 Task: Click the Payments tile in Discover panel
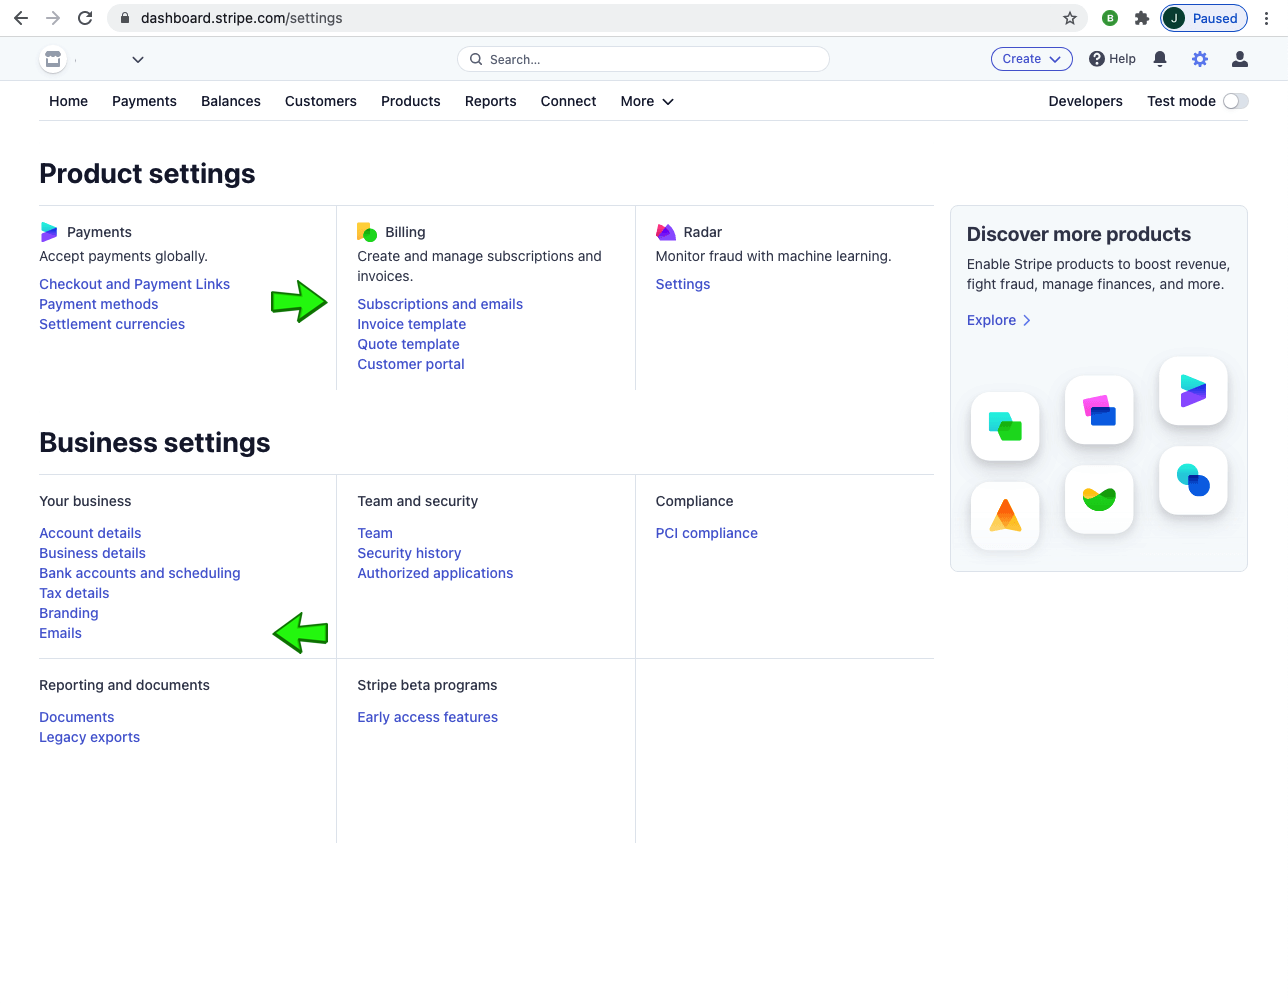1193,391
